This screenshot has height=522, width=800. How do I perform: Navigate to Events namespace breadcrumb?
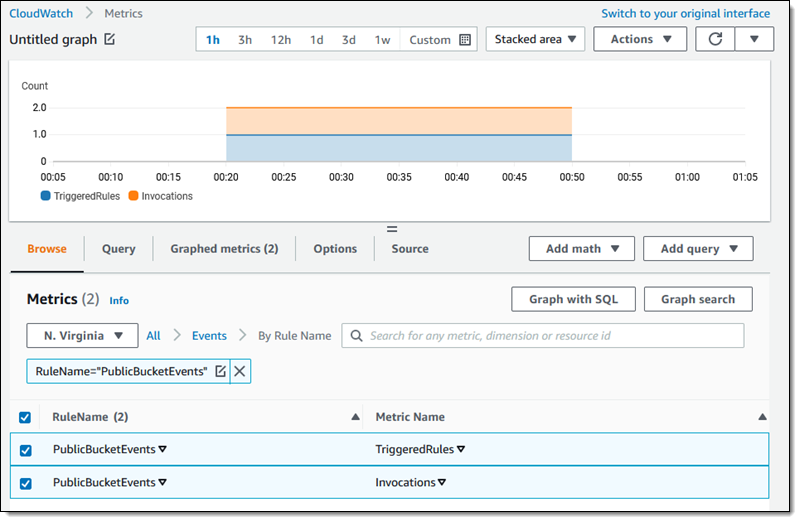coord(209,336)
